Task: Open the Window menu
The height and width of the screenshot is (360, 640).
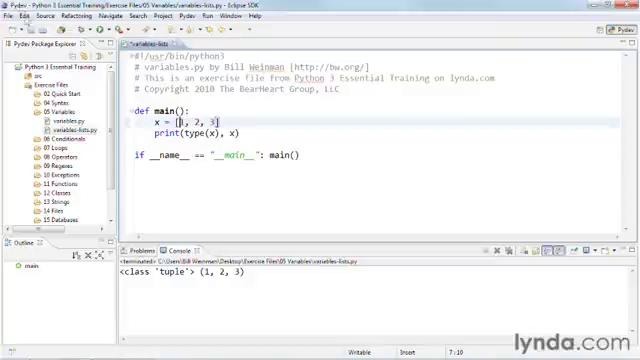Action: pyautogui.click(x=231, y=16)
